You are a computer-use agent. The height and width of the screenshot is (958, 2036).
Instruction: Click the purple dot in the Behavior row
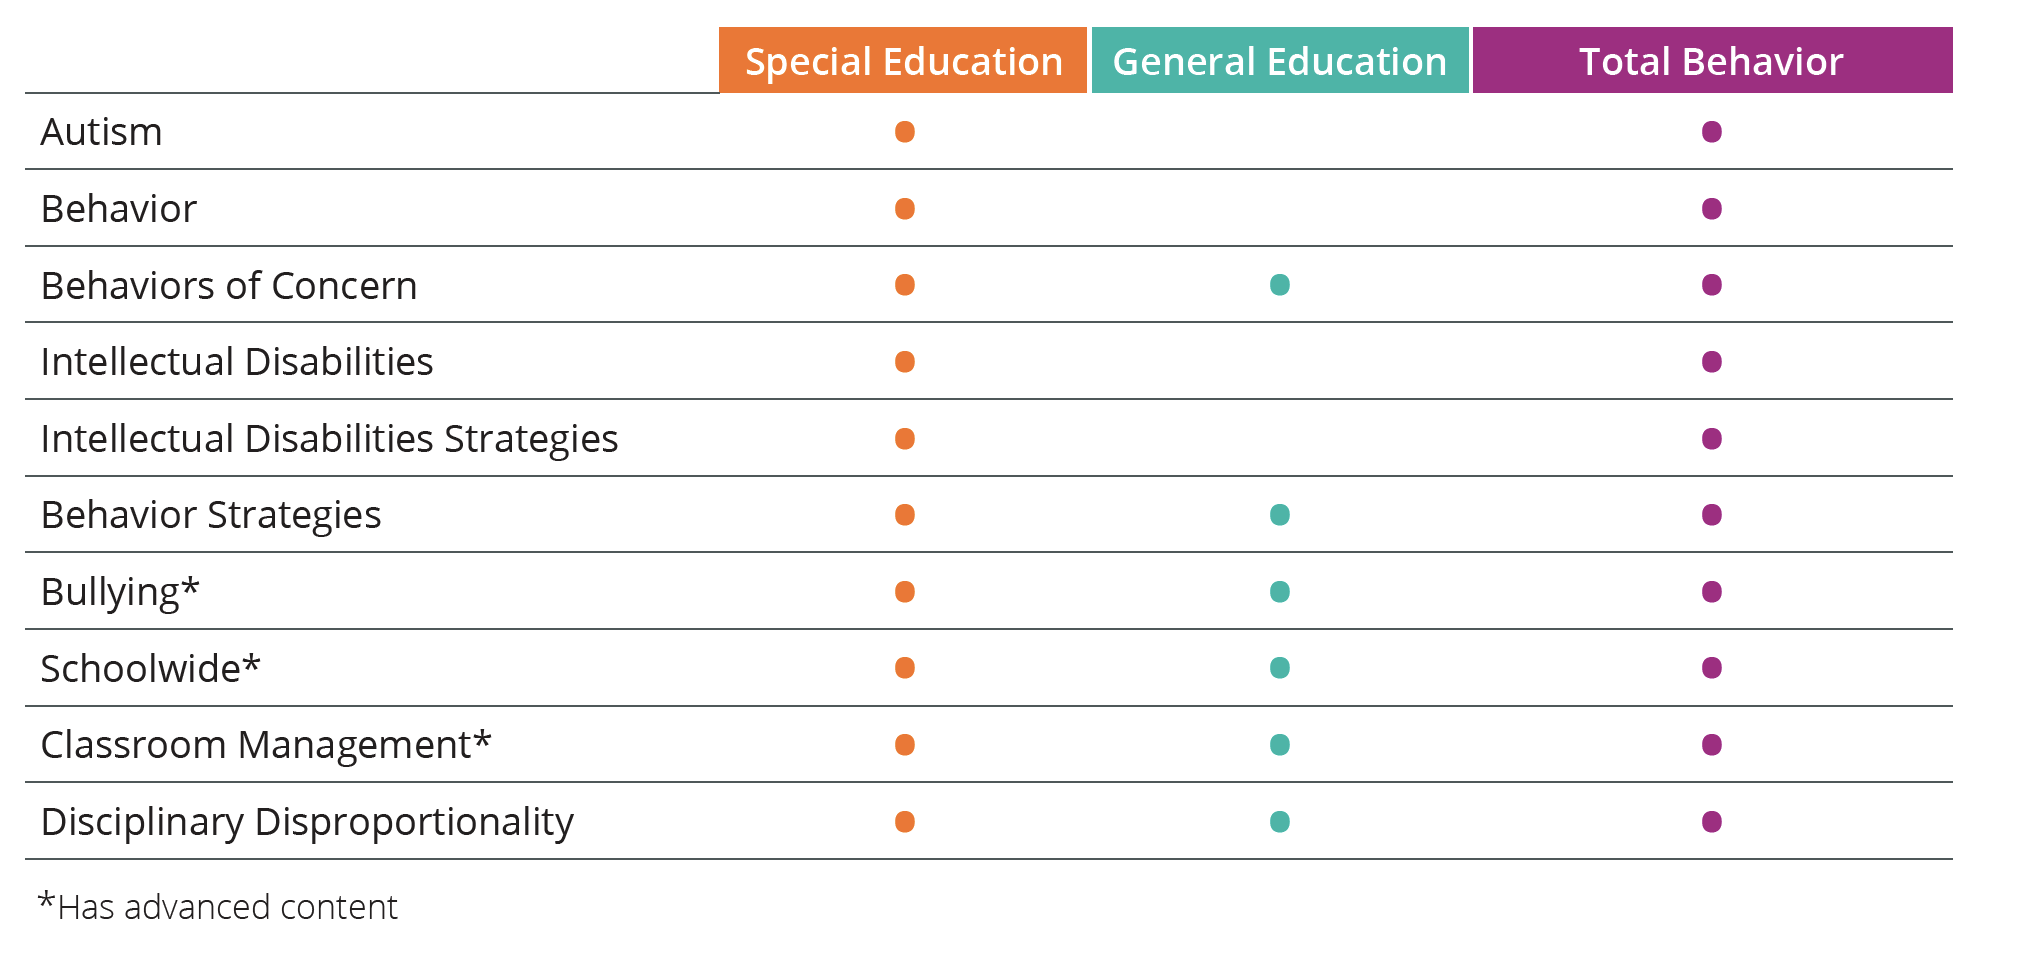(1712, 209)
